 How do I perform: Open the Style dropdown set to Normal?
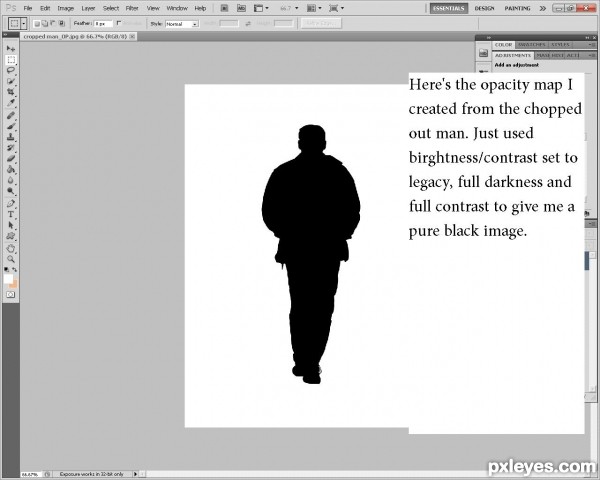pyautogui.click(x=182, y=24)
